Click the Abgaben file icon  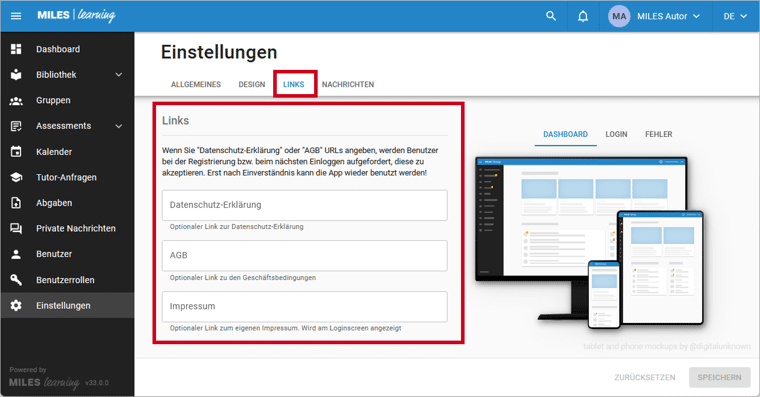pos(16,203)
